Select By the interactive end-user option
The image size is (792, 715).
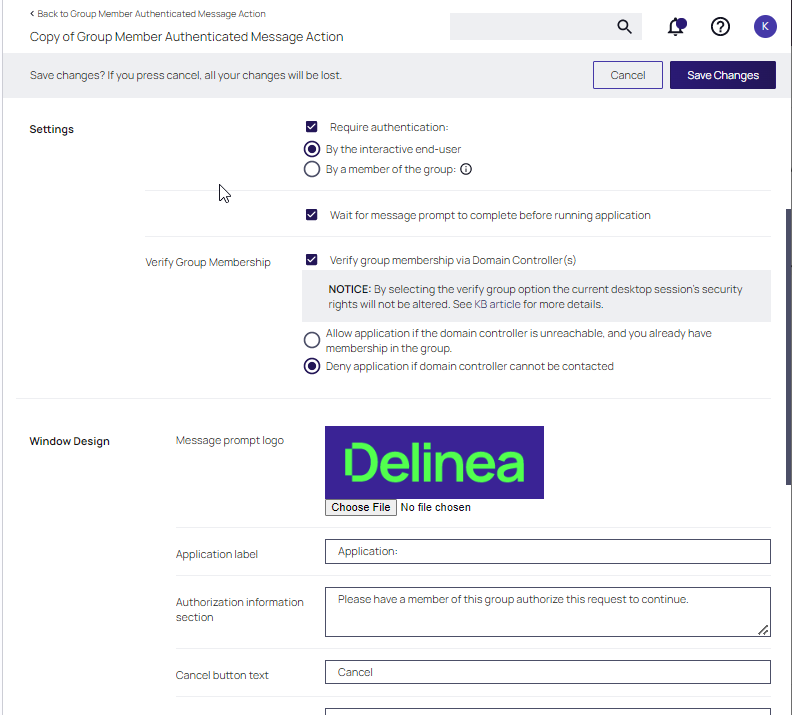tap(312, 149)
